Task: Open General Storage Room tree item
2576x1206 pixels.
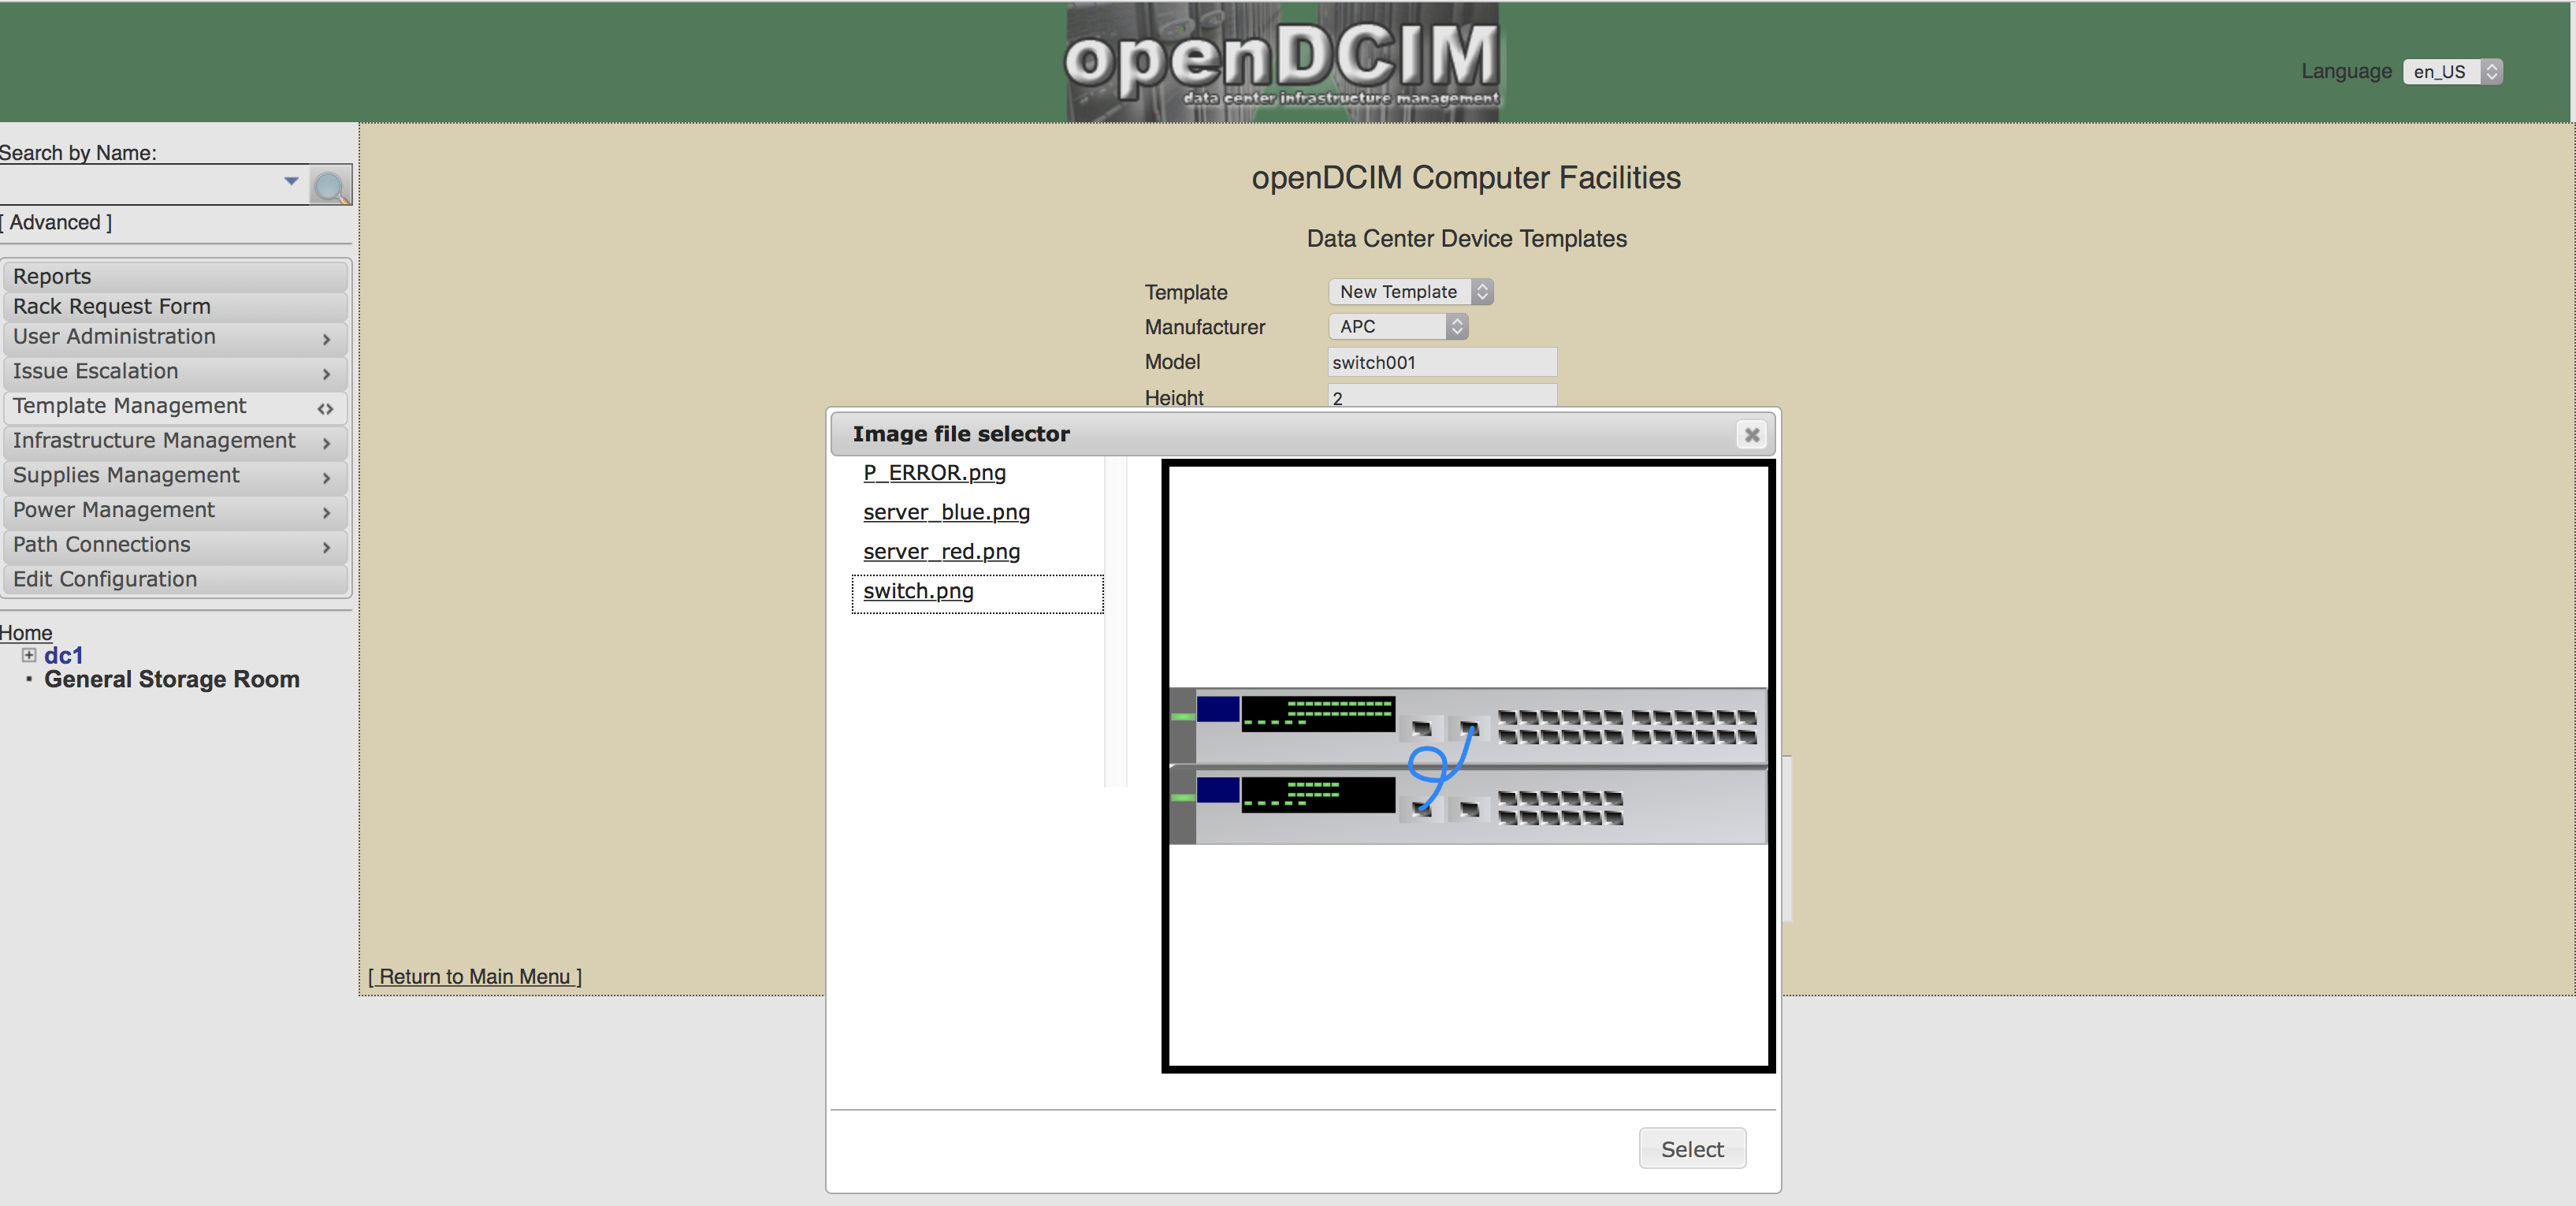Action: click(x=172, y=680)
